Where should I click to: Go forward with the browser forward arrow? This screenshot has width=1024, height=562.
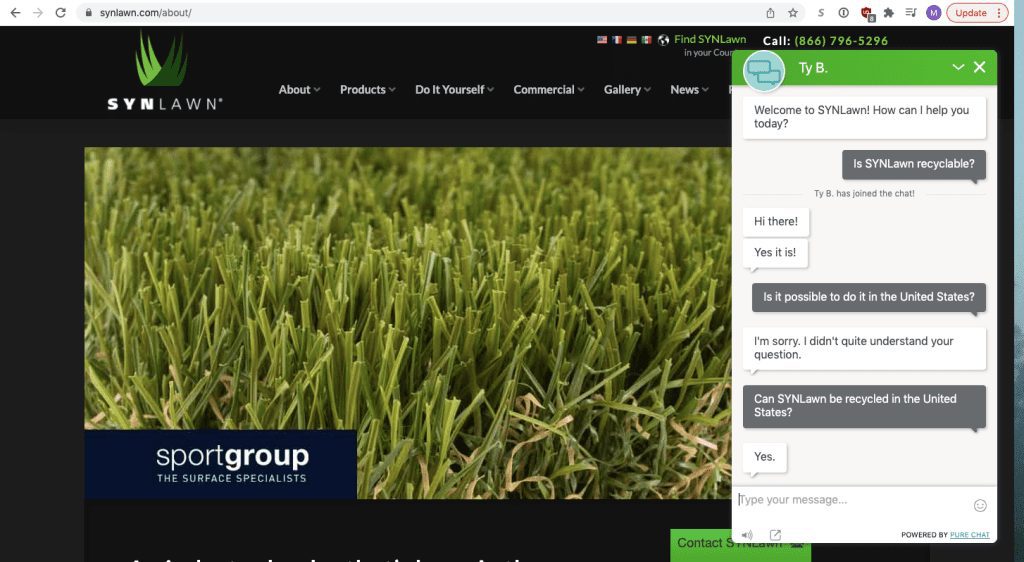(38, 12)
